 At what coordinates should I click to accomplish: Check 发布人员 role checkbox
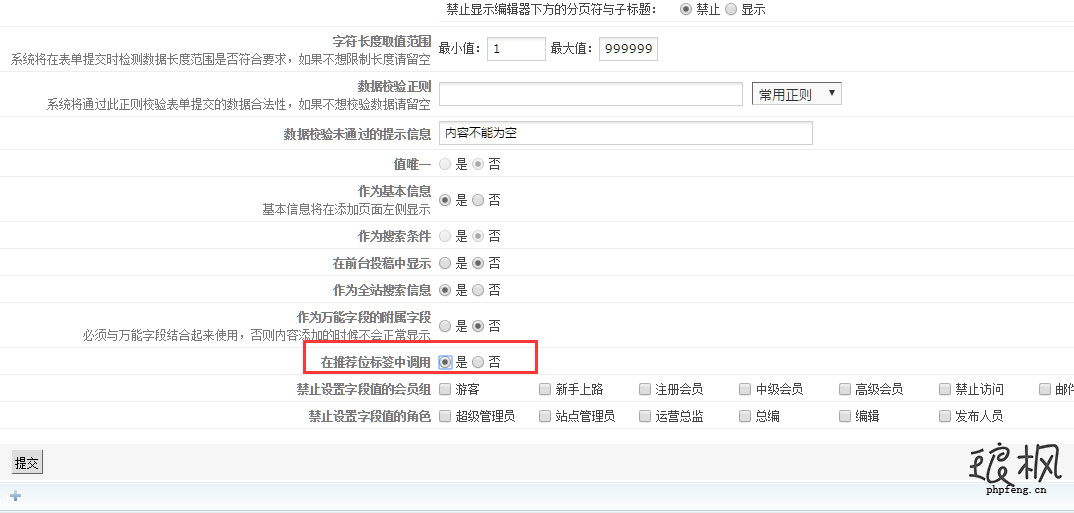[945, 416]
